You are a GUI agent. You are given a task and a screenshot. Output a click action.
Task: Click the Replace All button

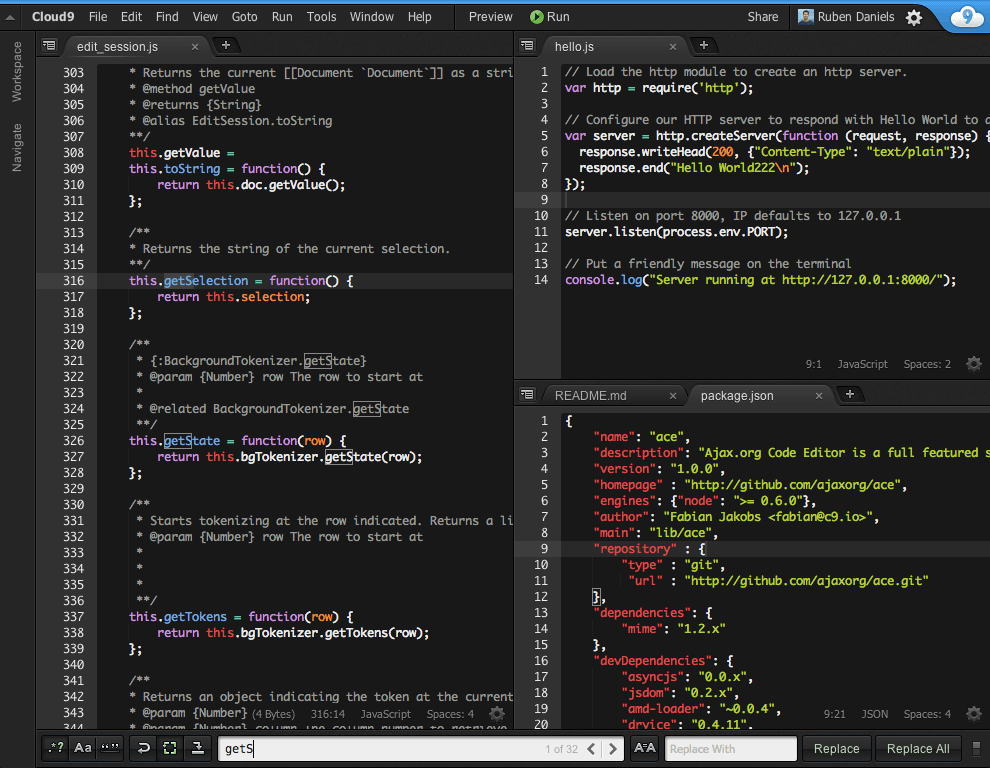[918, 749]
